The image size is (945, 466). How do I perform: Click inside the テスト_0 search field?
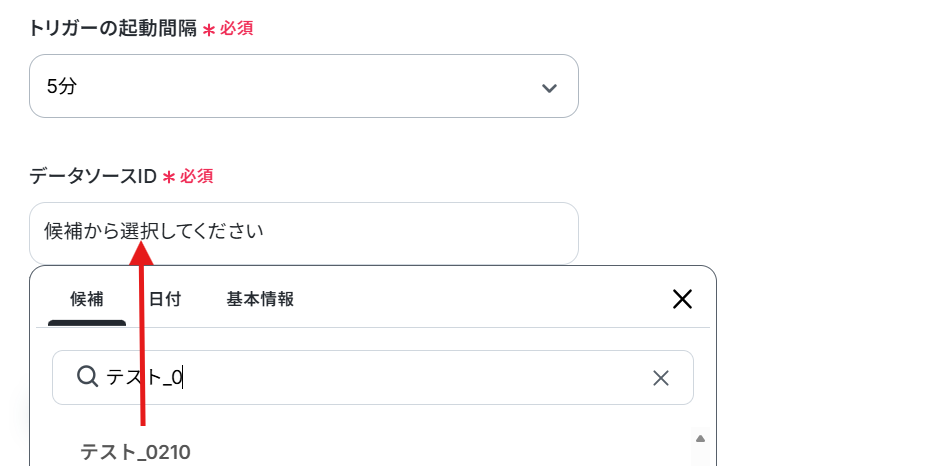pyautogui.click(x=373, y=378)
